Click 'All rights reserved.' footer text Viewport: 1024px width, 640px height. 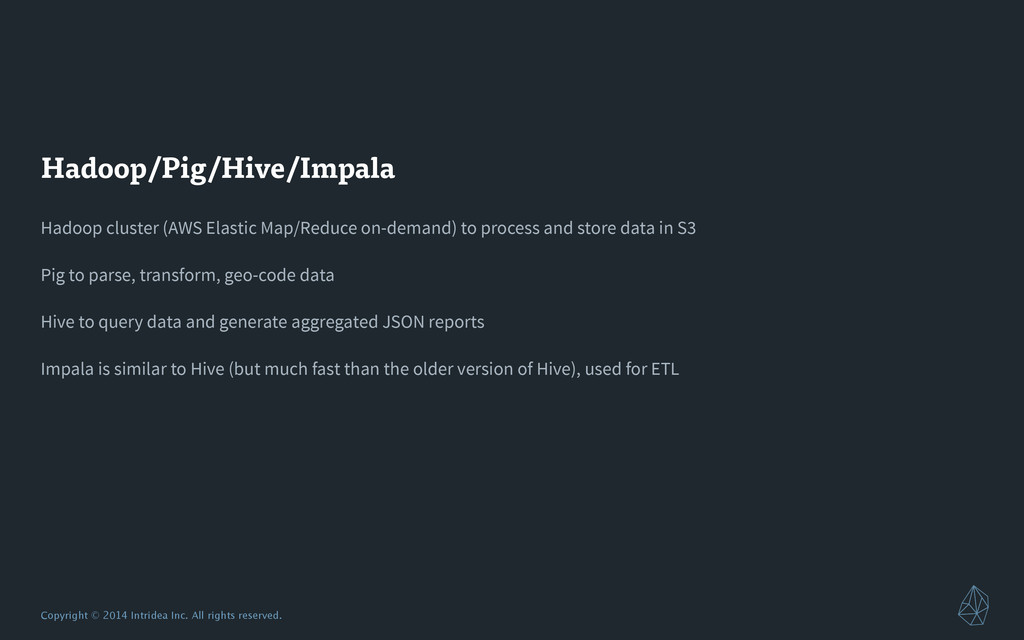tap(236, 615)
